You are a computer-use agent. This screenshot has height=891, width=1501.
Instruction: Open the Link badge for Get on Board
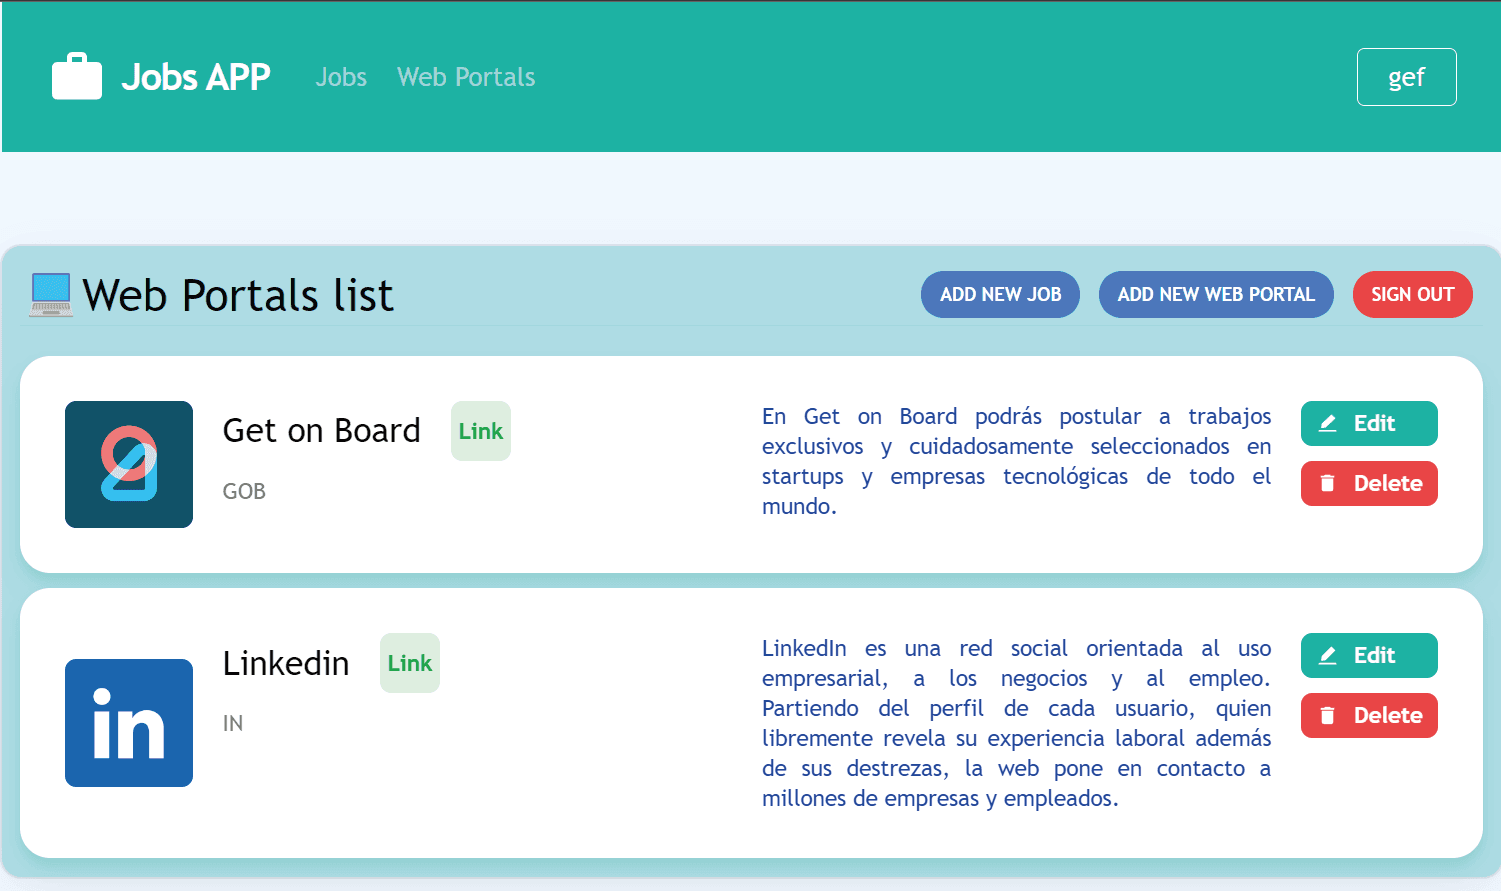coord(481,431)
